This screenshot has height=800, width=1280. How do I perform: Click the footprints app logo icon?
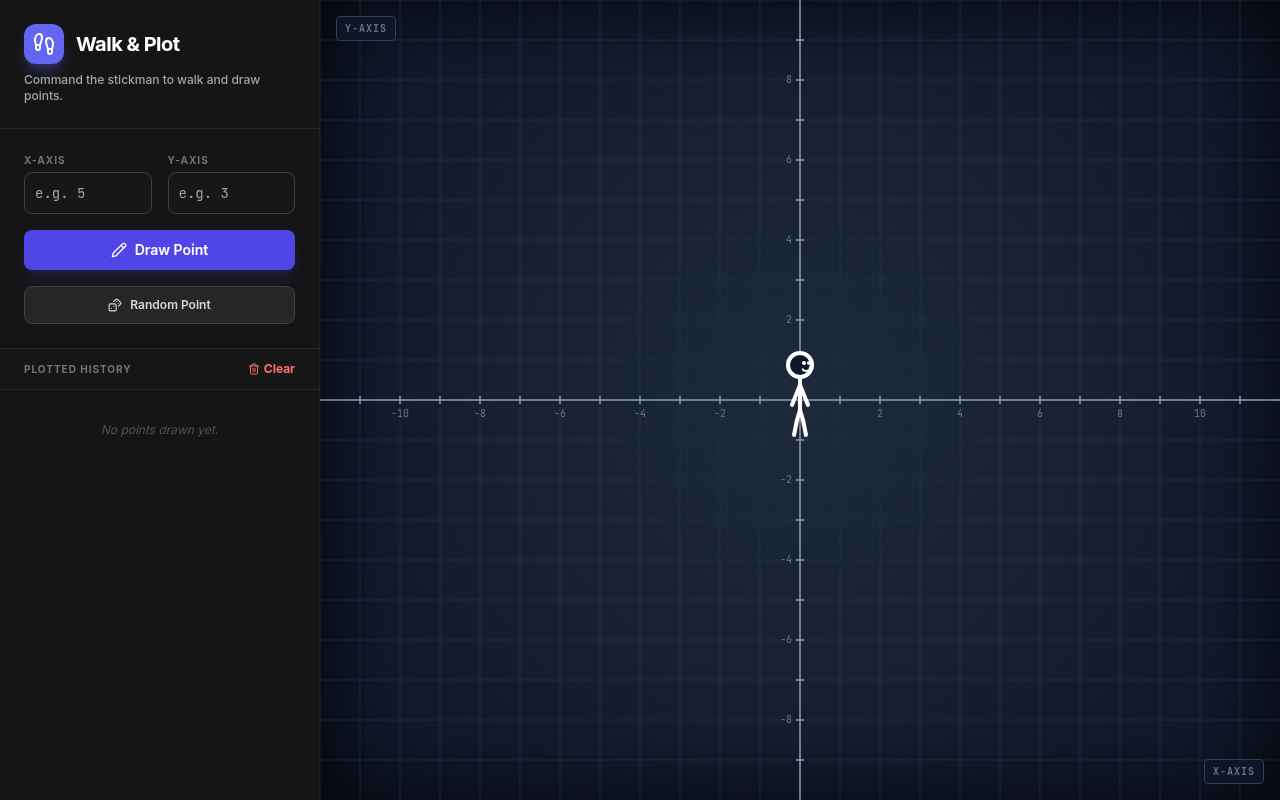tap(44, 44)
